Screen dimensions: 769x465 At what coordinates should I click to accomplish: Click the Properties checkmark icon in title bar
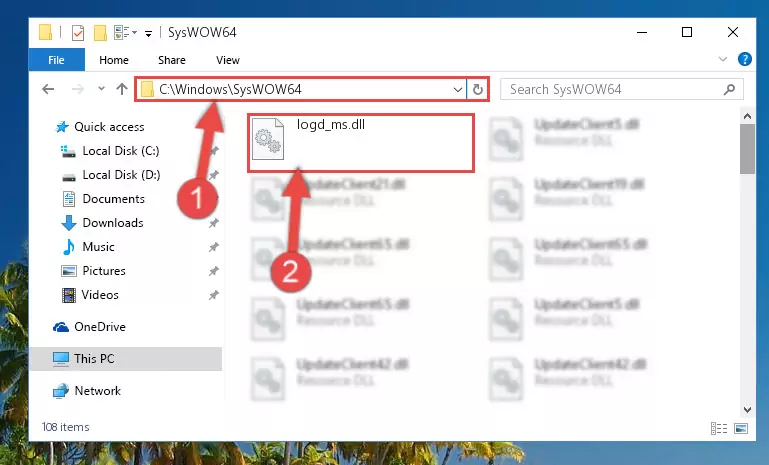tap(77, 33)
